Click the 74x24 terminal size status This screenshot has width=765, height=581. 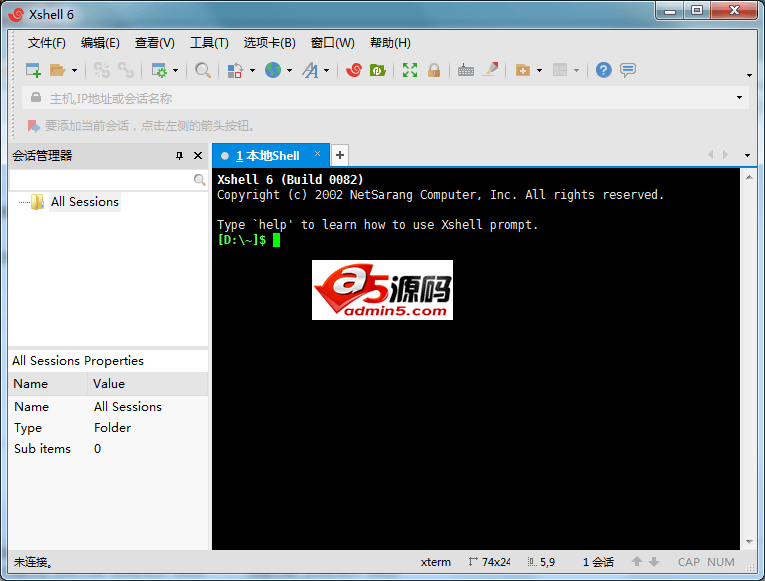(489, 562)
